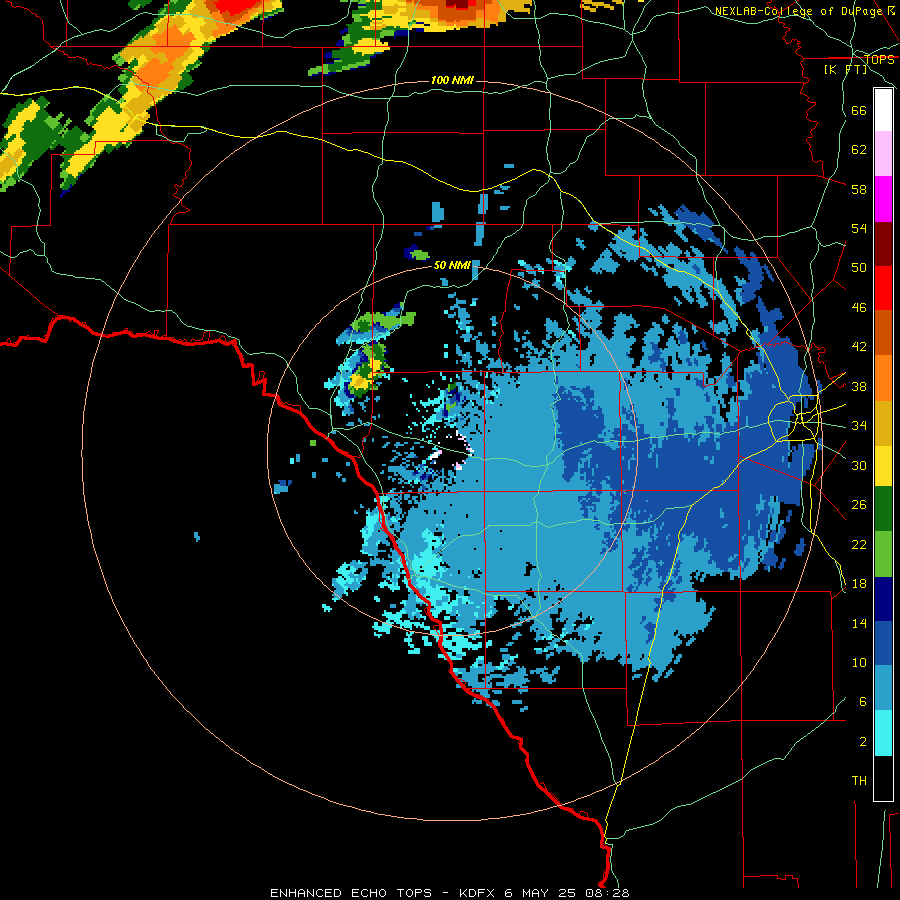This screenshot has width=900, height=900.
Task: Click the legend value '42'
Action: click(x=859, y=347)
